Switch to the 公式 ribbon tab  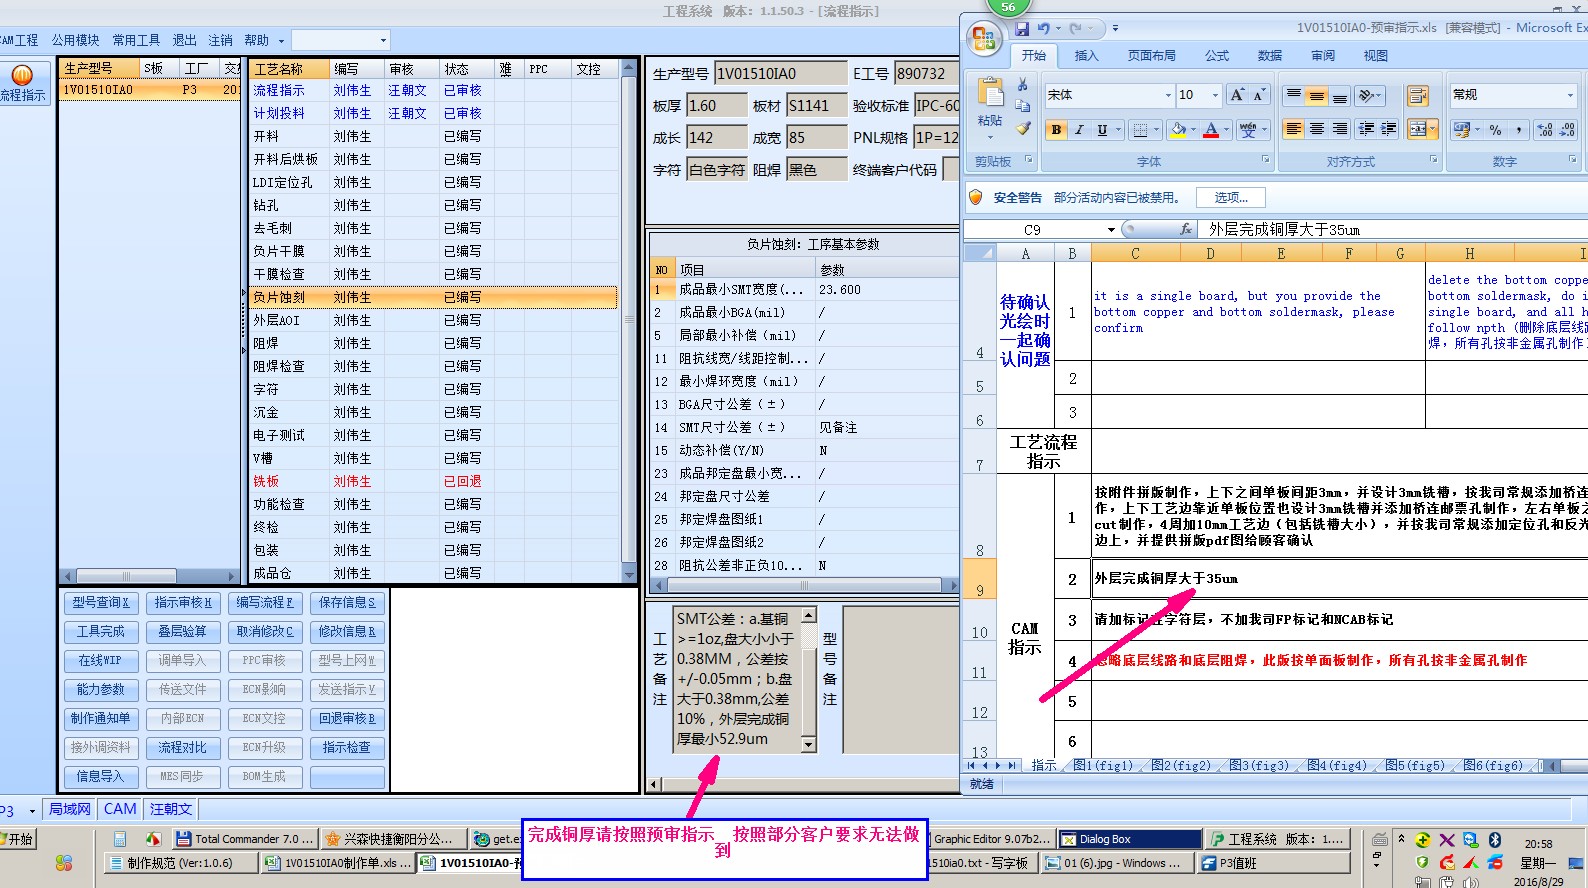tap(1217, 56)
